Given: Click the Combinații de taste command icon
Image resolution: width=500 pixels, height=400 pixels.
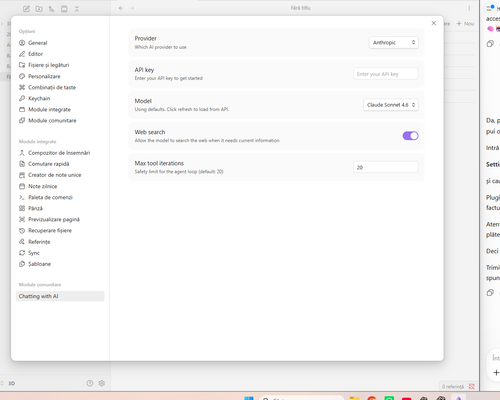Looking at the screenshot, I should (22, 87).
